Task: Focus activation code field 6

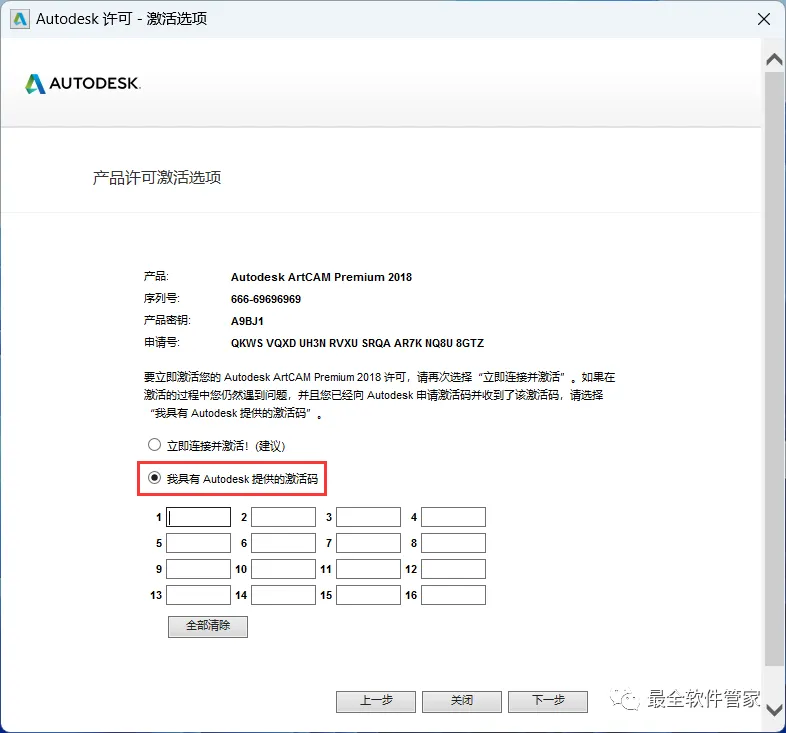Action: pos(283,543)
